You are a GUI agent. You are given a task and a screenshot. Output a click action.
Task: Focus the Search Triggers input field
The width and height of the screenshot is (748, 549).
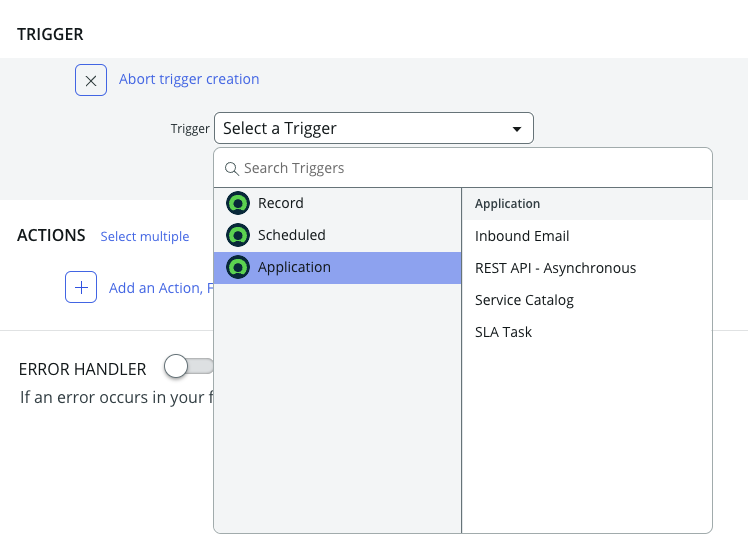[470, 168]
